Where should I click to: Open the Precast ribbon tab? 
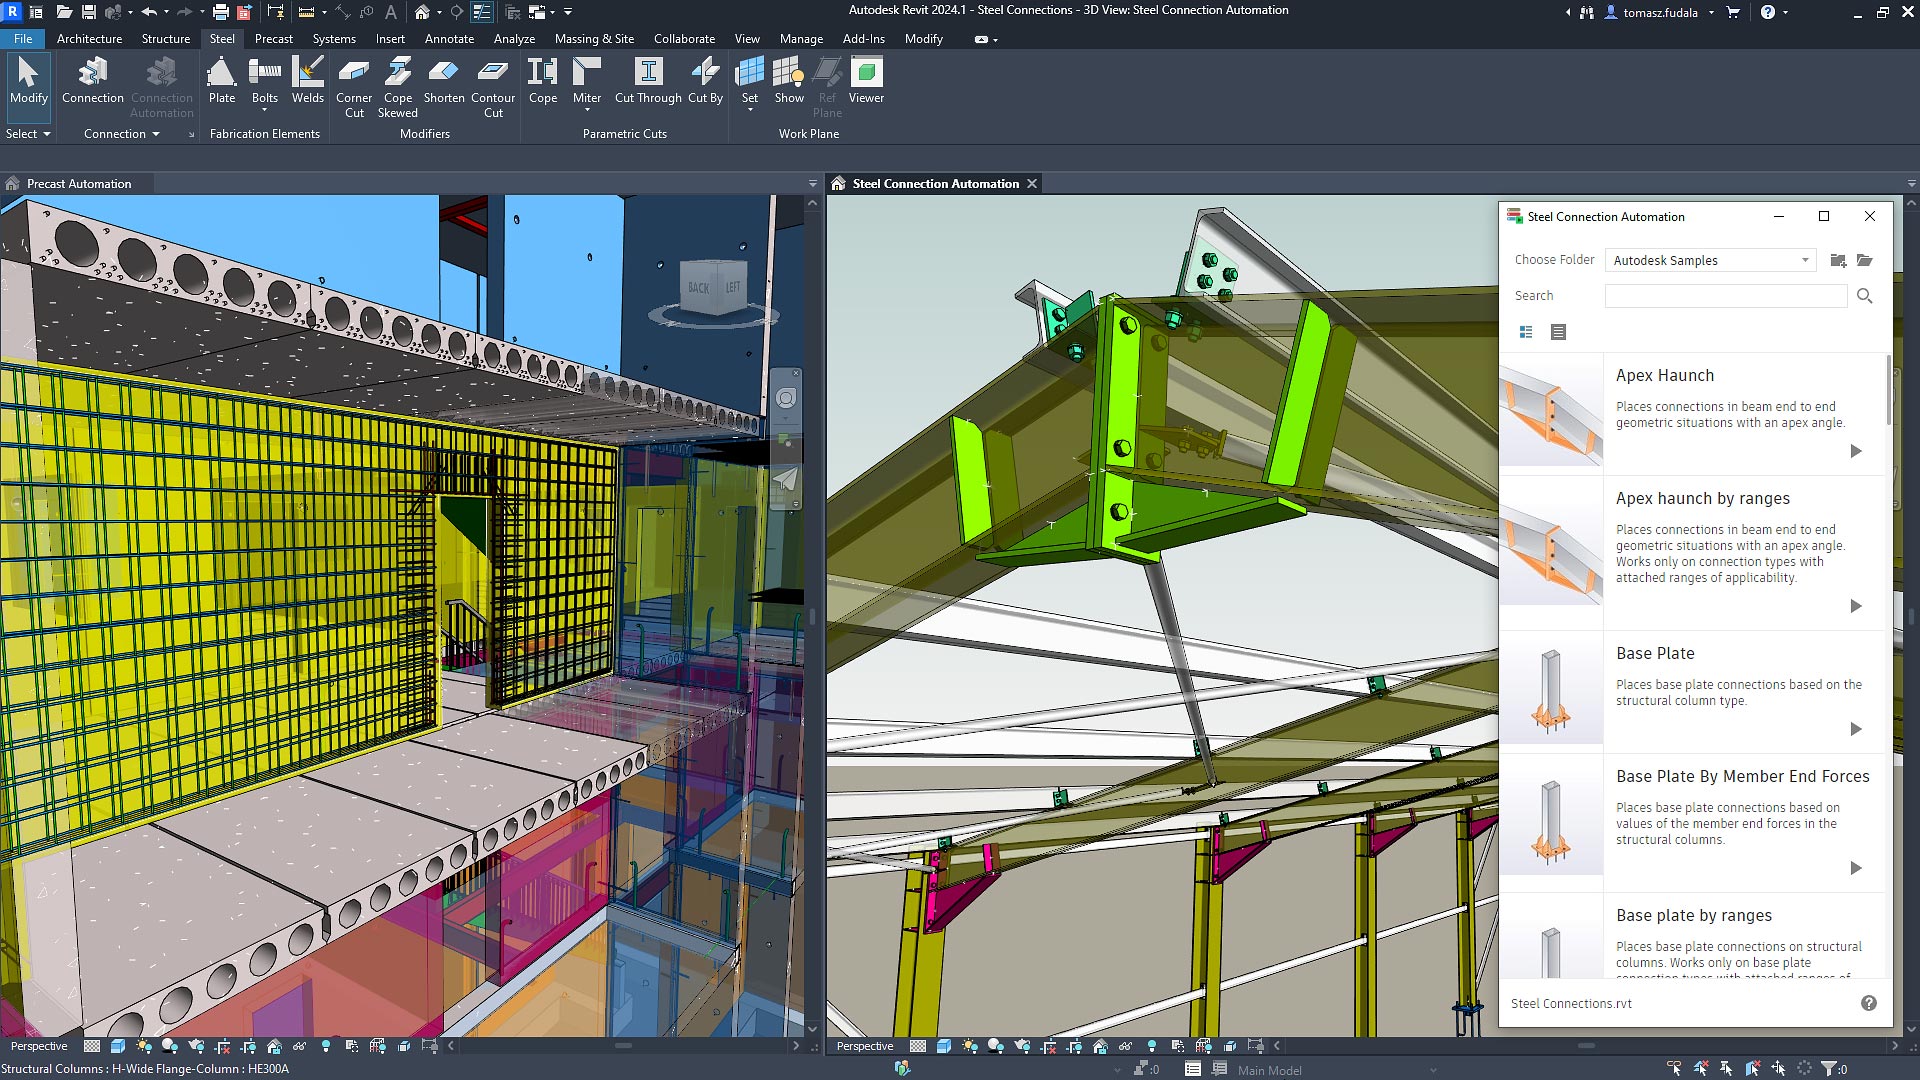[x=273, y=39]
